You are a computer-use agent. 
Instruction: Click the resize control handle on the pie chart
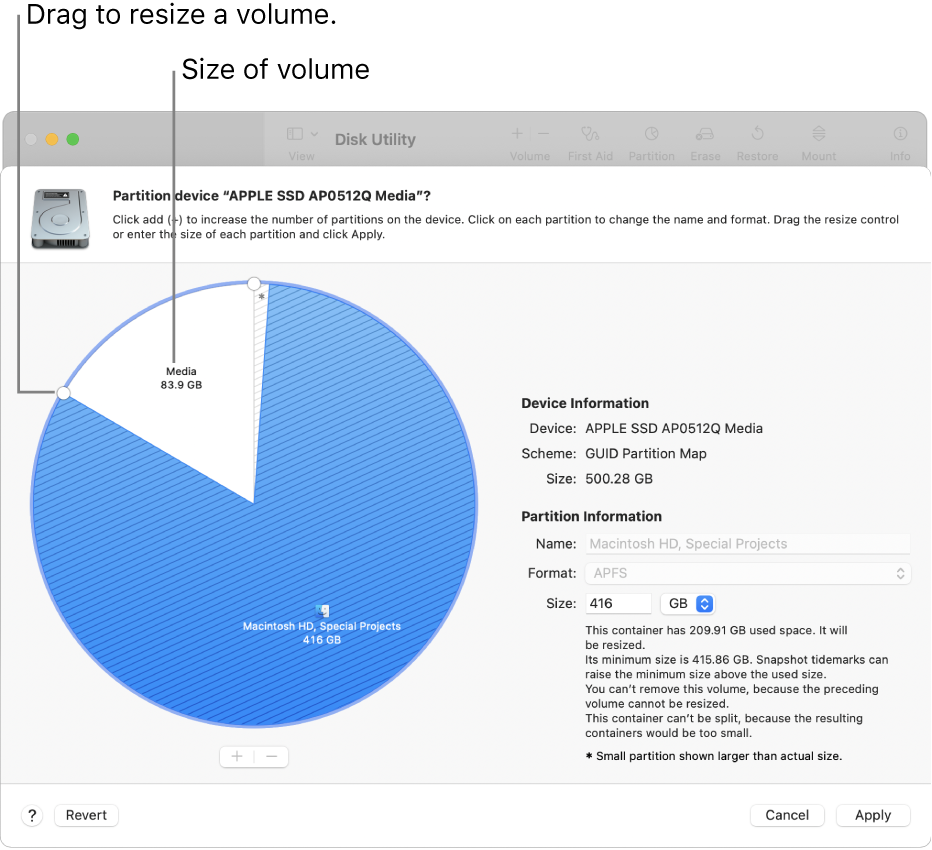pos(64,394)
